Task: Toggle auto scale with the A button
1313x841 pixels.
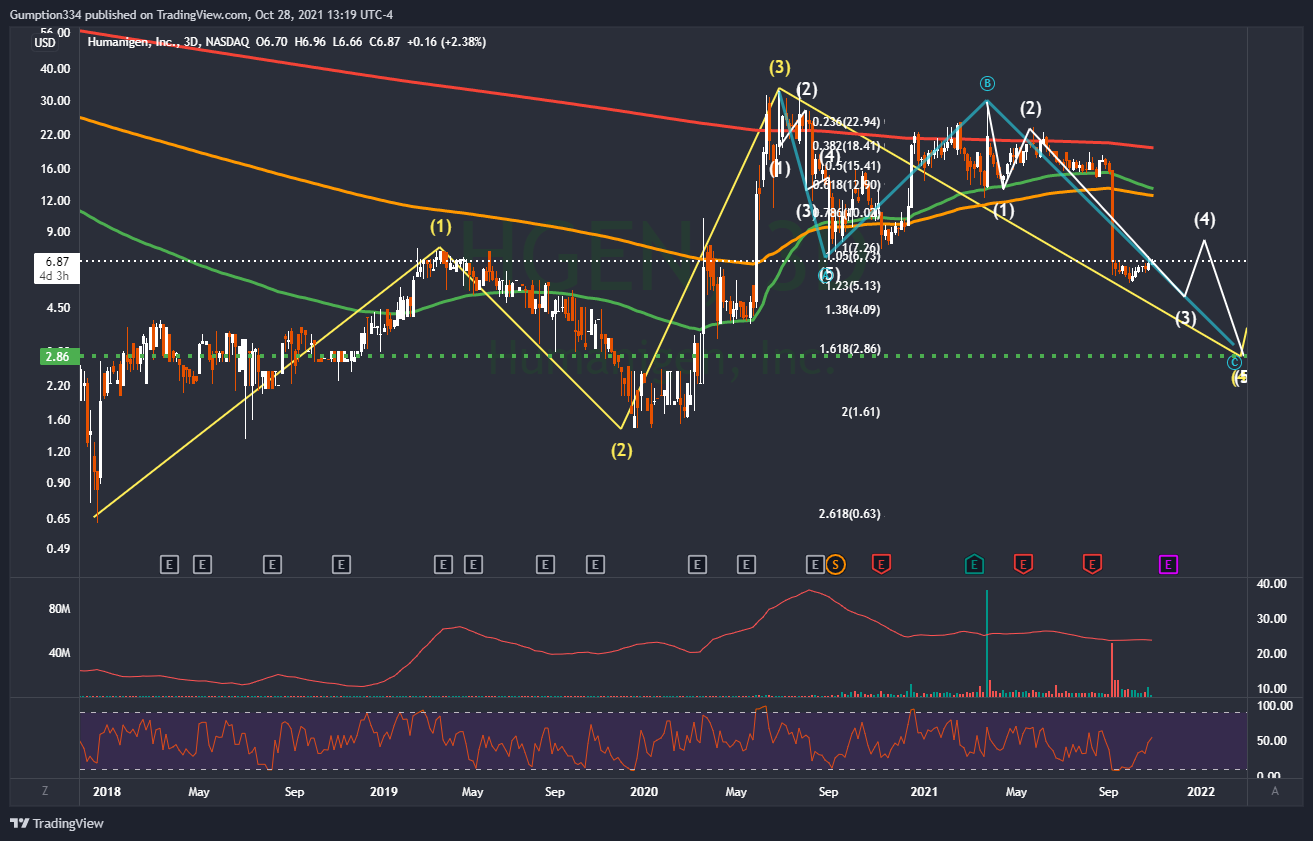Action: tap(1275, 791)
